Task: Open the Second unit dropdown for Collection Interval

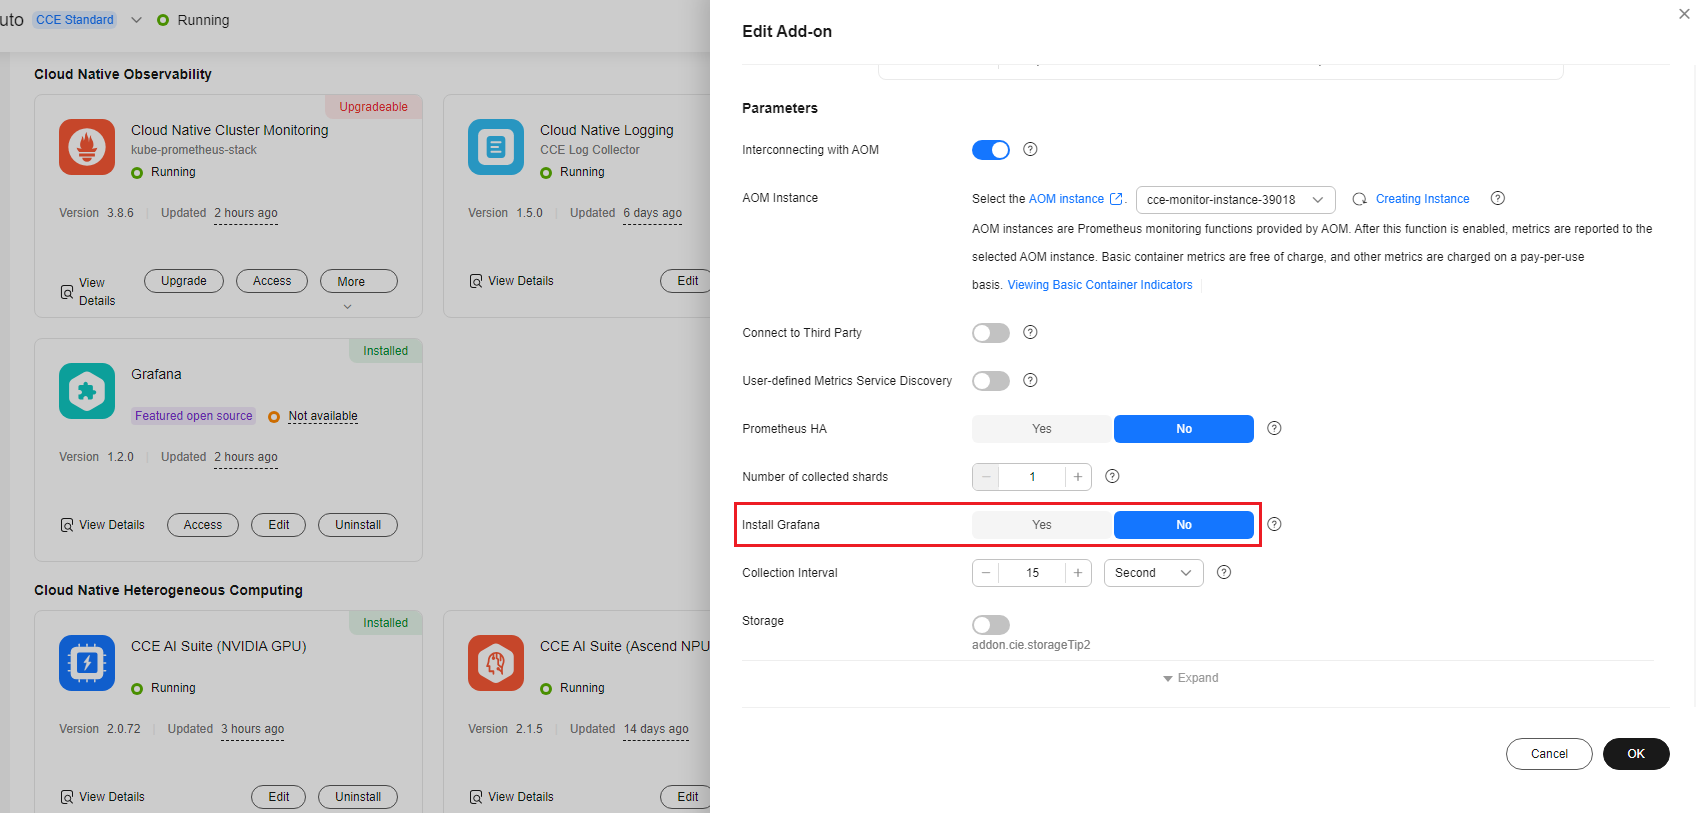Action: (x=1154, y=573)
